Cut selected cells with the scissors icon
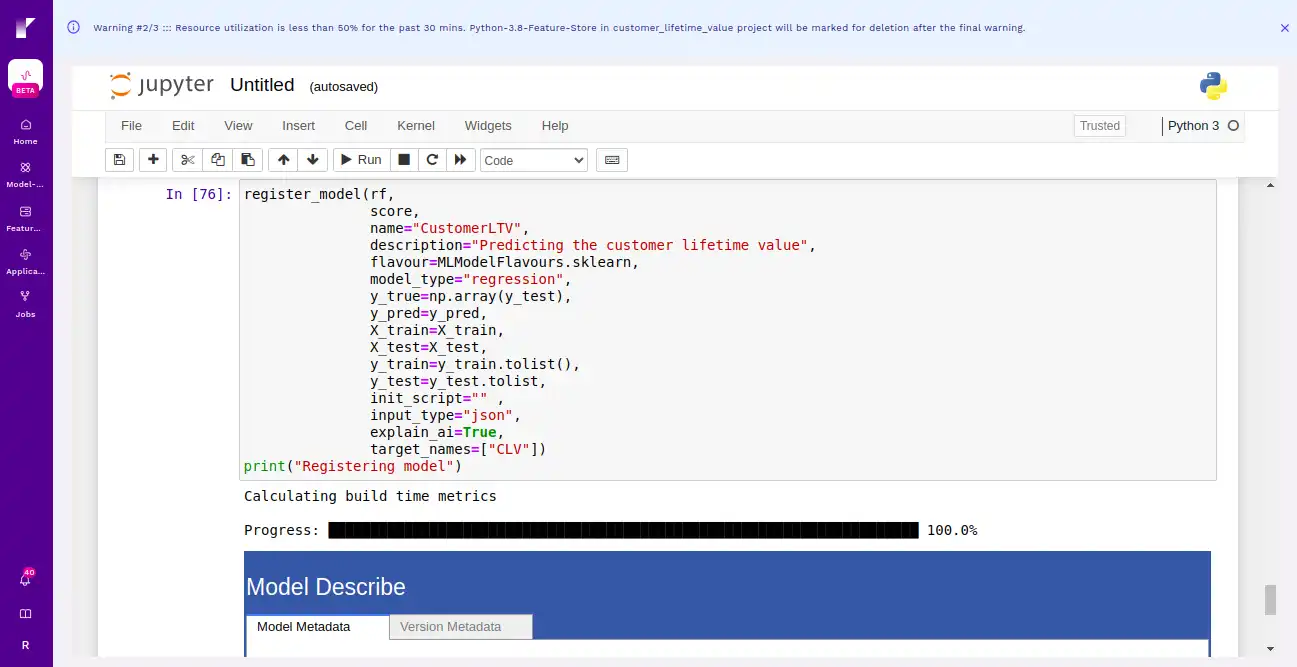Screen dimensions: 1297x667 click(187, 160)
